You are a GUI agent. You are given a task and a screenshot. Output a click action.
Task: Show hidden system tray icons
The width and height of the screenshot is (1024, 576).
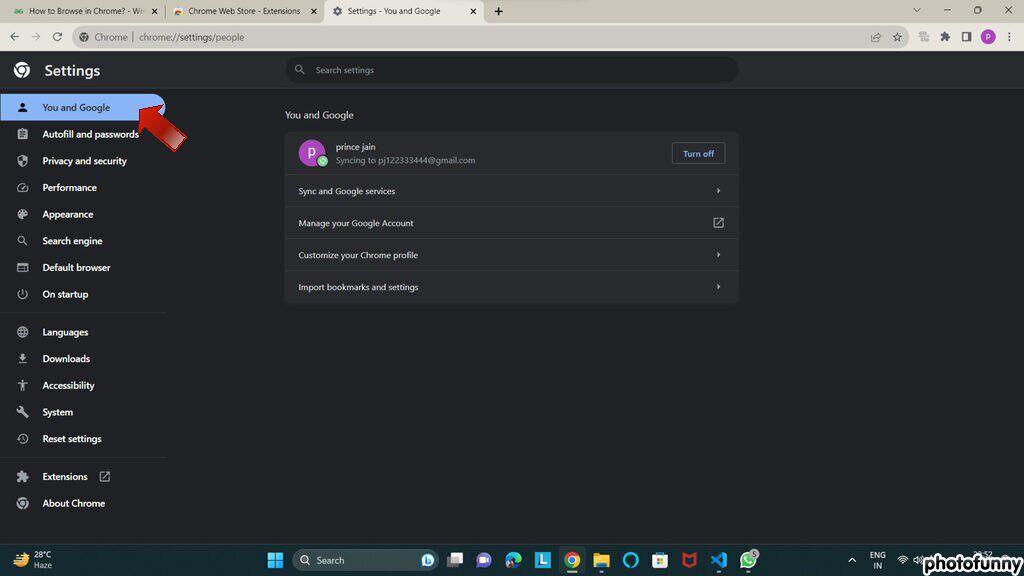point(852,560)
